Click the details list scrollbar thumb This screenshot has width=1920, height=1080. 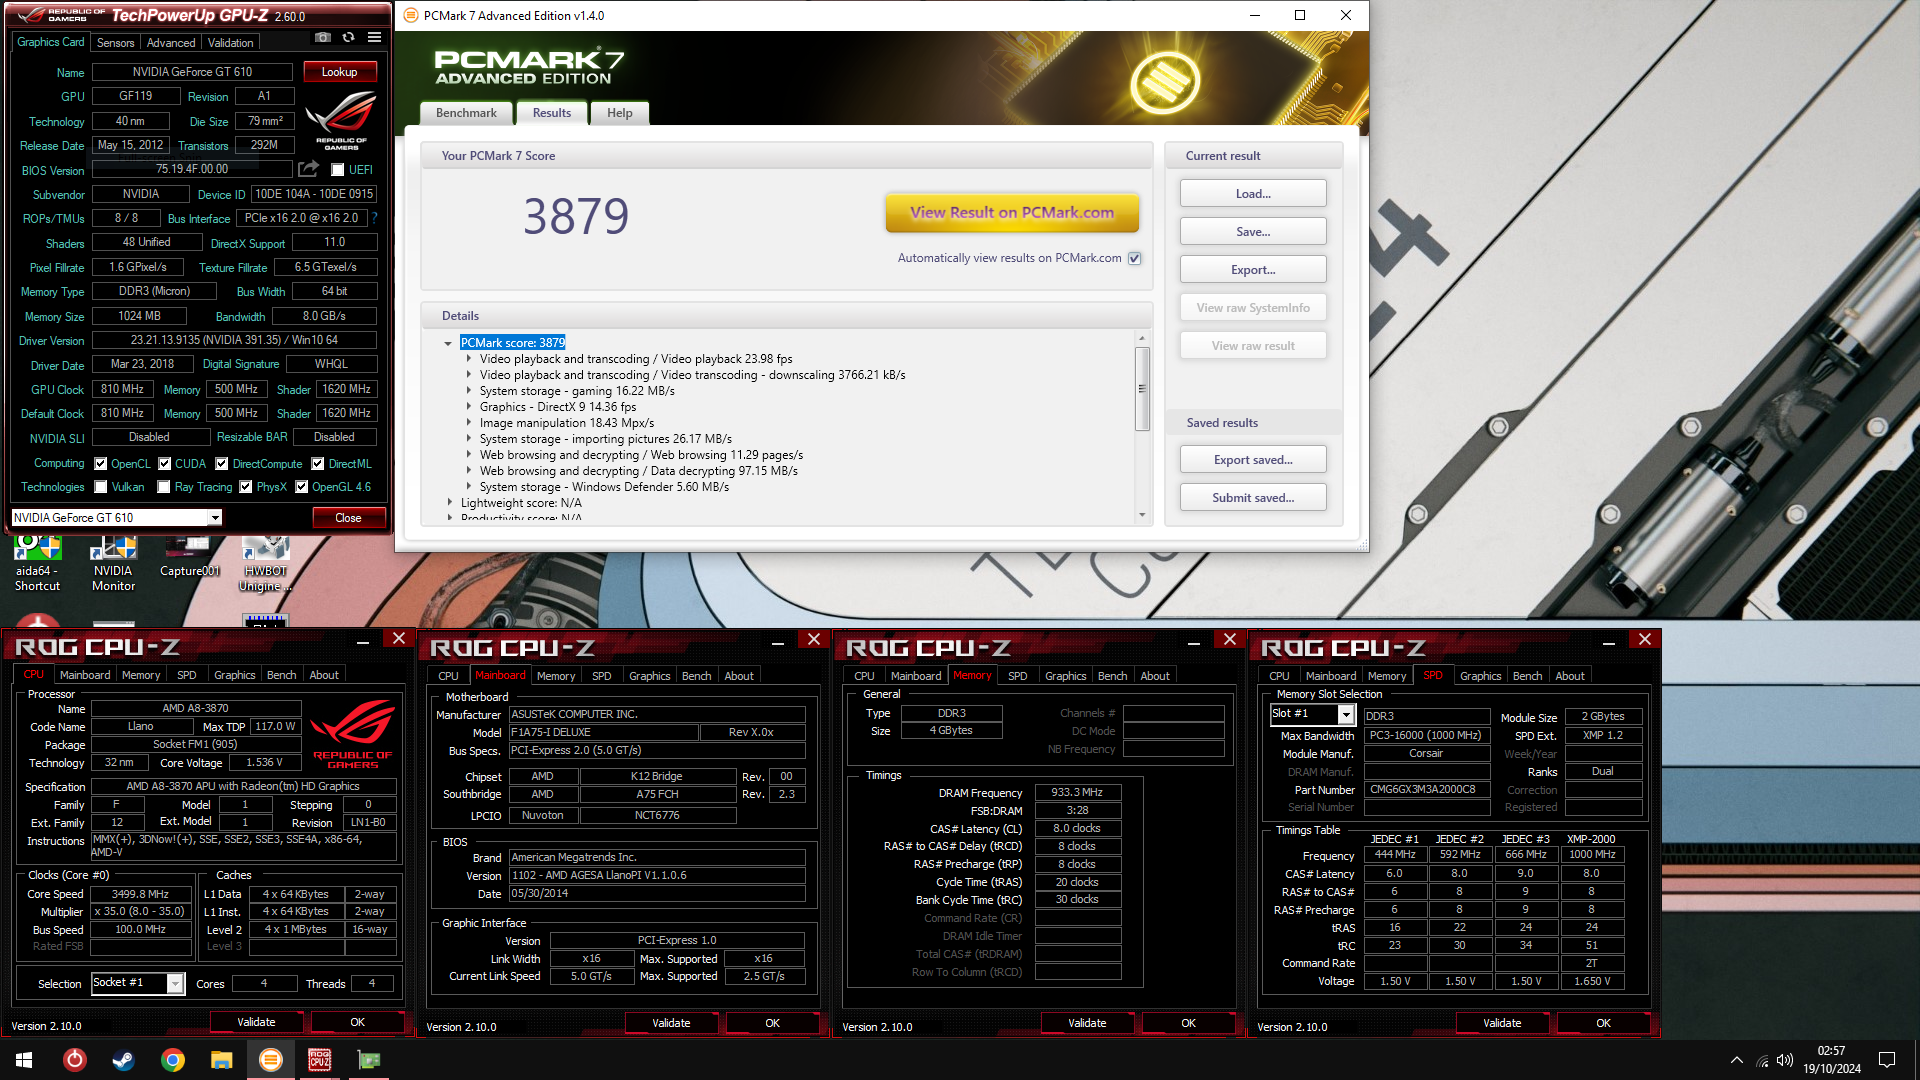1142,389
